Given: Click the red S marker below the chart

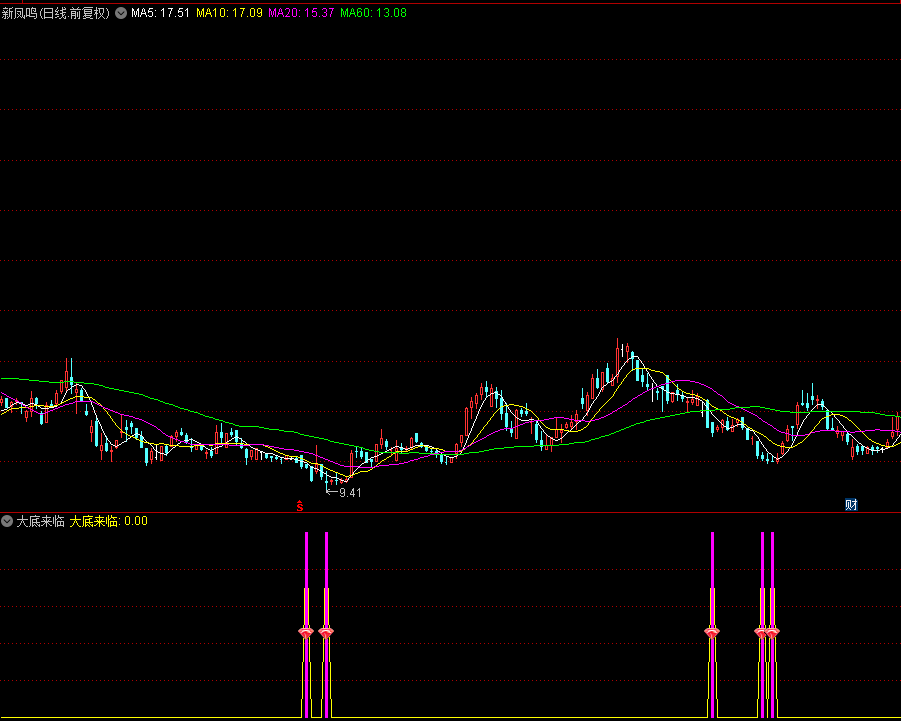Looking at the screenshot, I should [x=299, y=506].
